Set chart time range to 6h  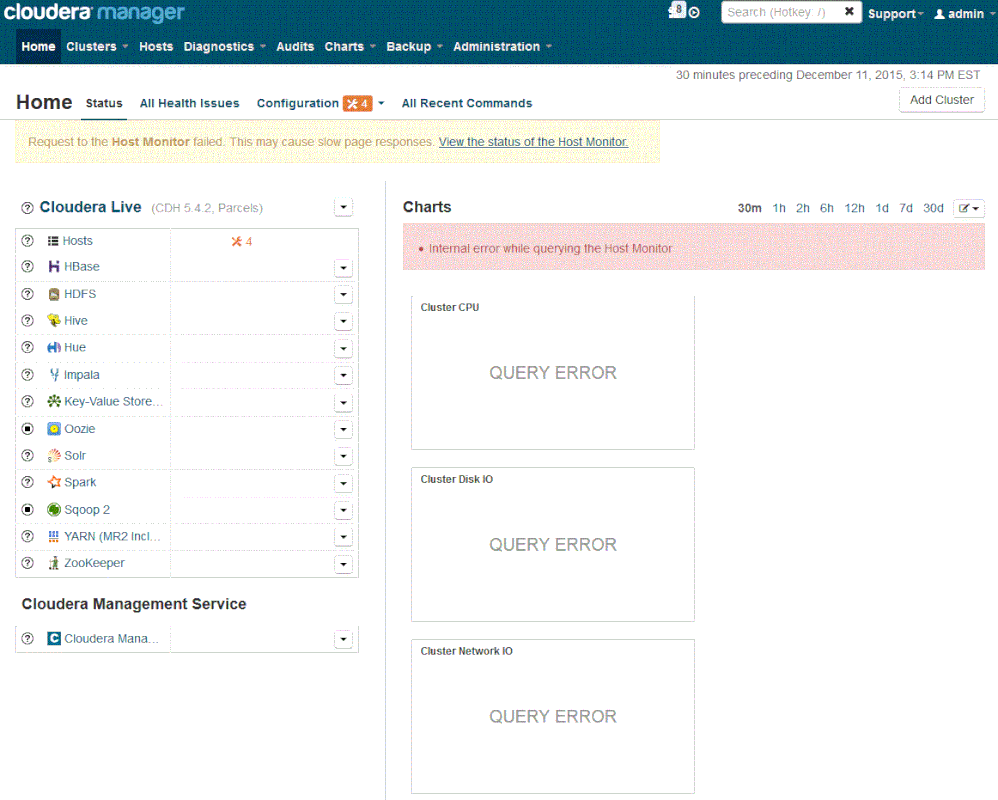(x=827, y=208)
